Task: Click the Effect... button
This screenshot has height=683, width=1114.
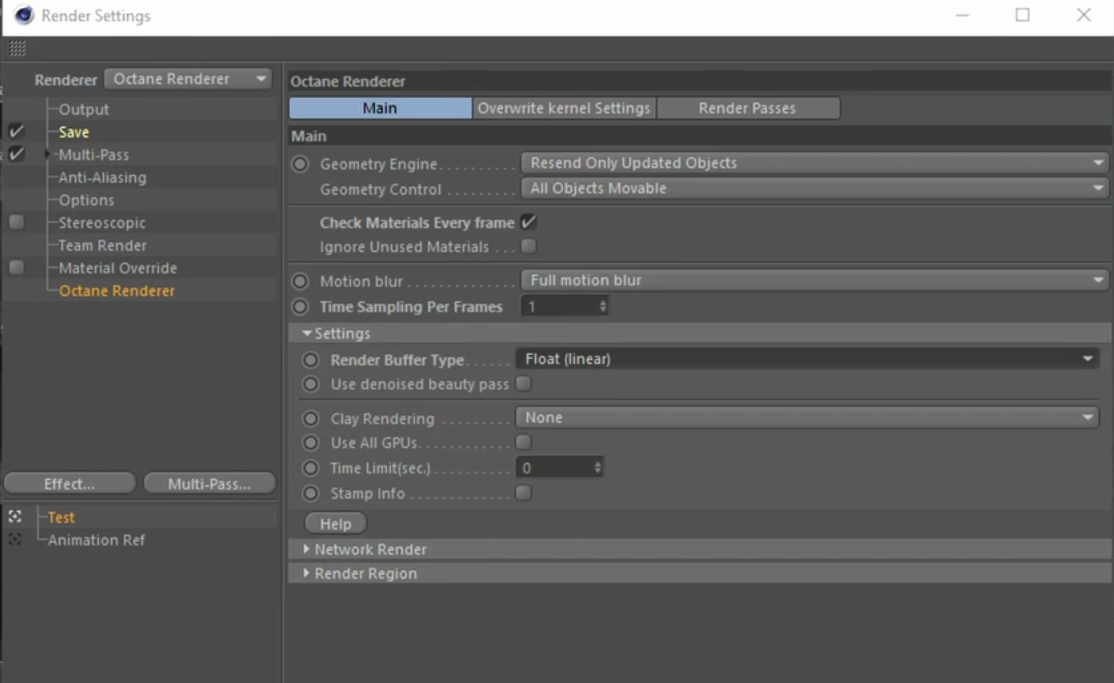Action: click(x=69, y=484)
